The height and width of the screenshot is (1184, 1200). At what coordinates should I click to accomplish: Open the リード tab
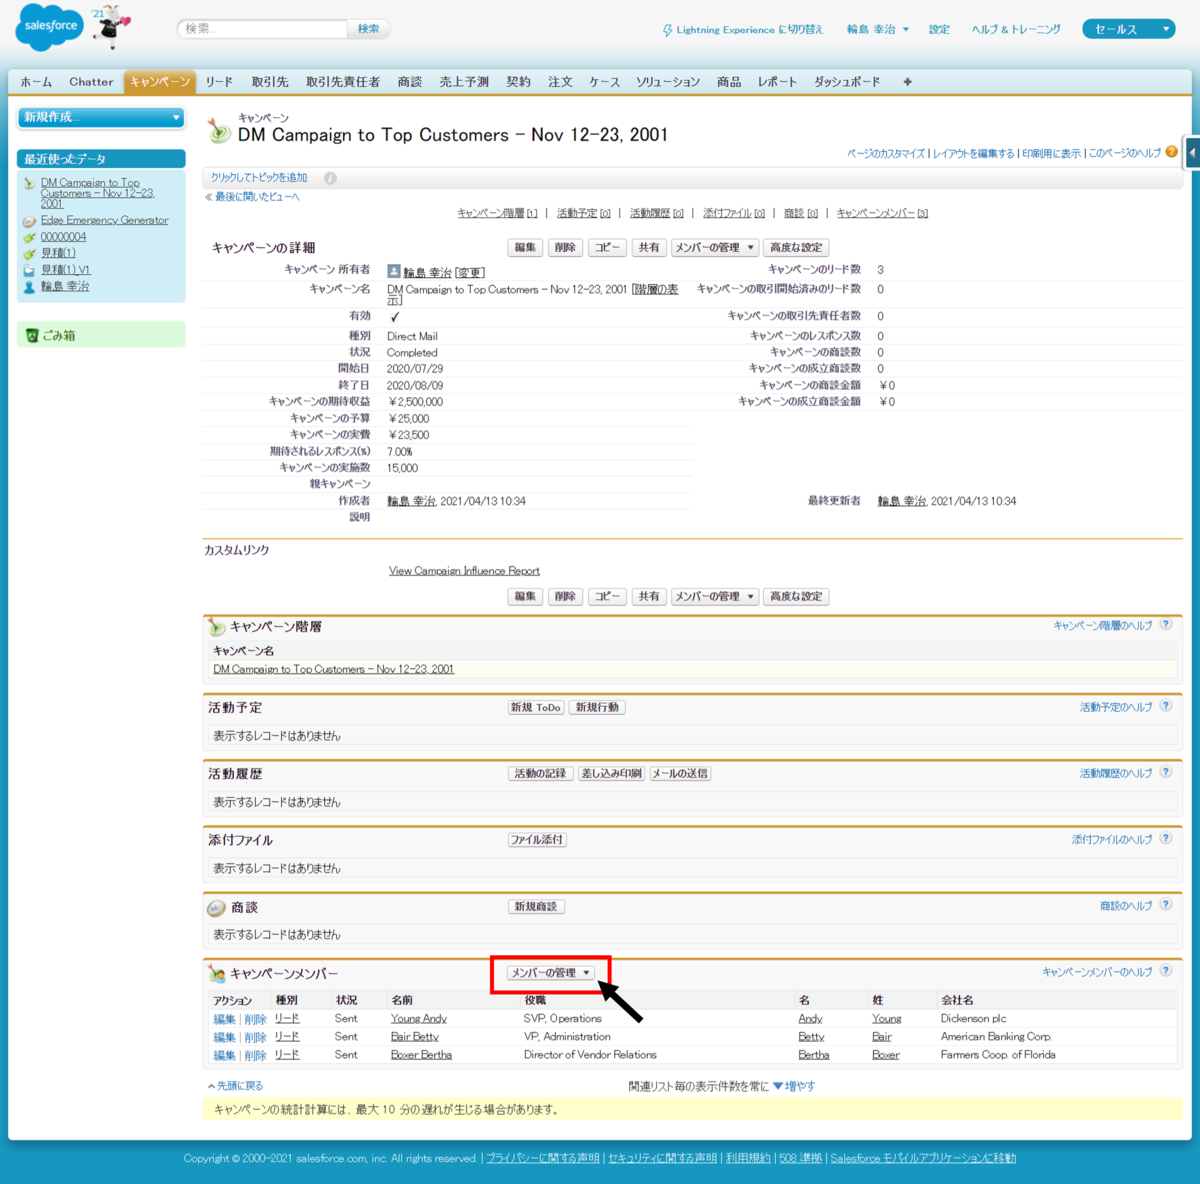point(219,82)
